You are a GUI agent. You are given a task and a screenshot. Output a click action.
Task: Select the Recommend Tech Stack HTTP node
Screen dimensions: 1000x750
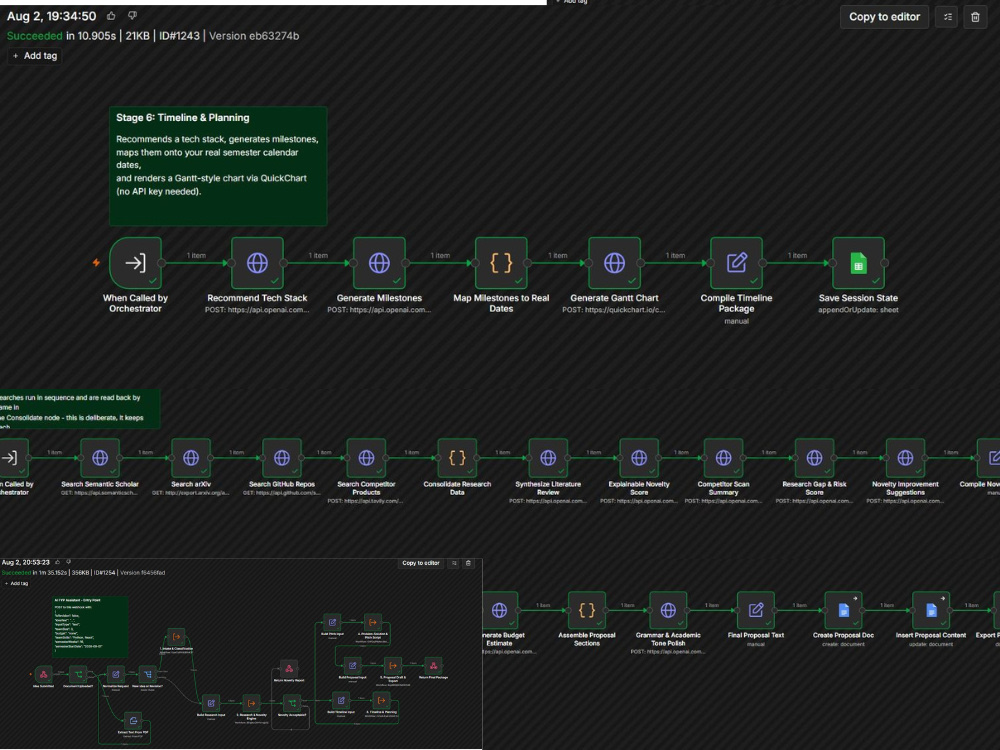tap(257, 263)
